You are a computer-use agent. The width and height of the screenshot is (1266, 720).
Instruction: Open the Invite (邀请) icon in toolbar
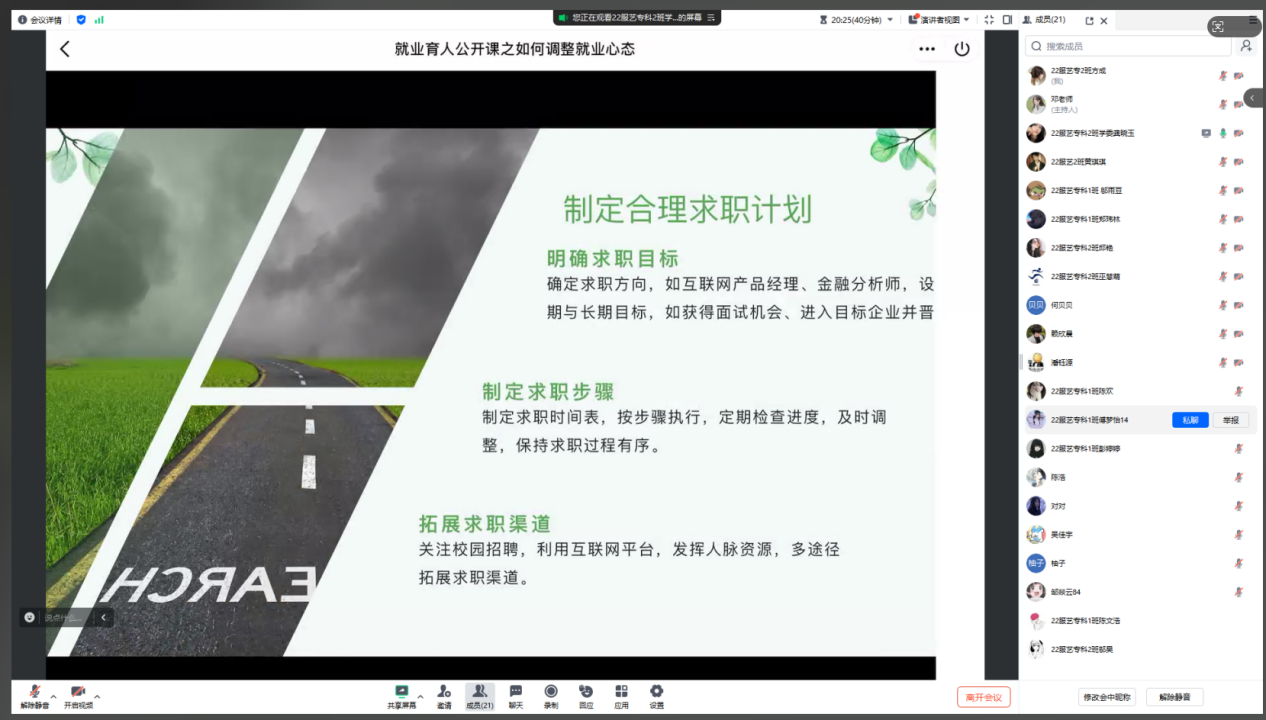coord(443,691)
